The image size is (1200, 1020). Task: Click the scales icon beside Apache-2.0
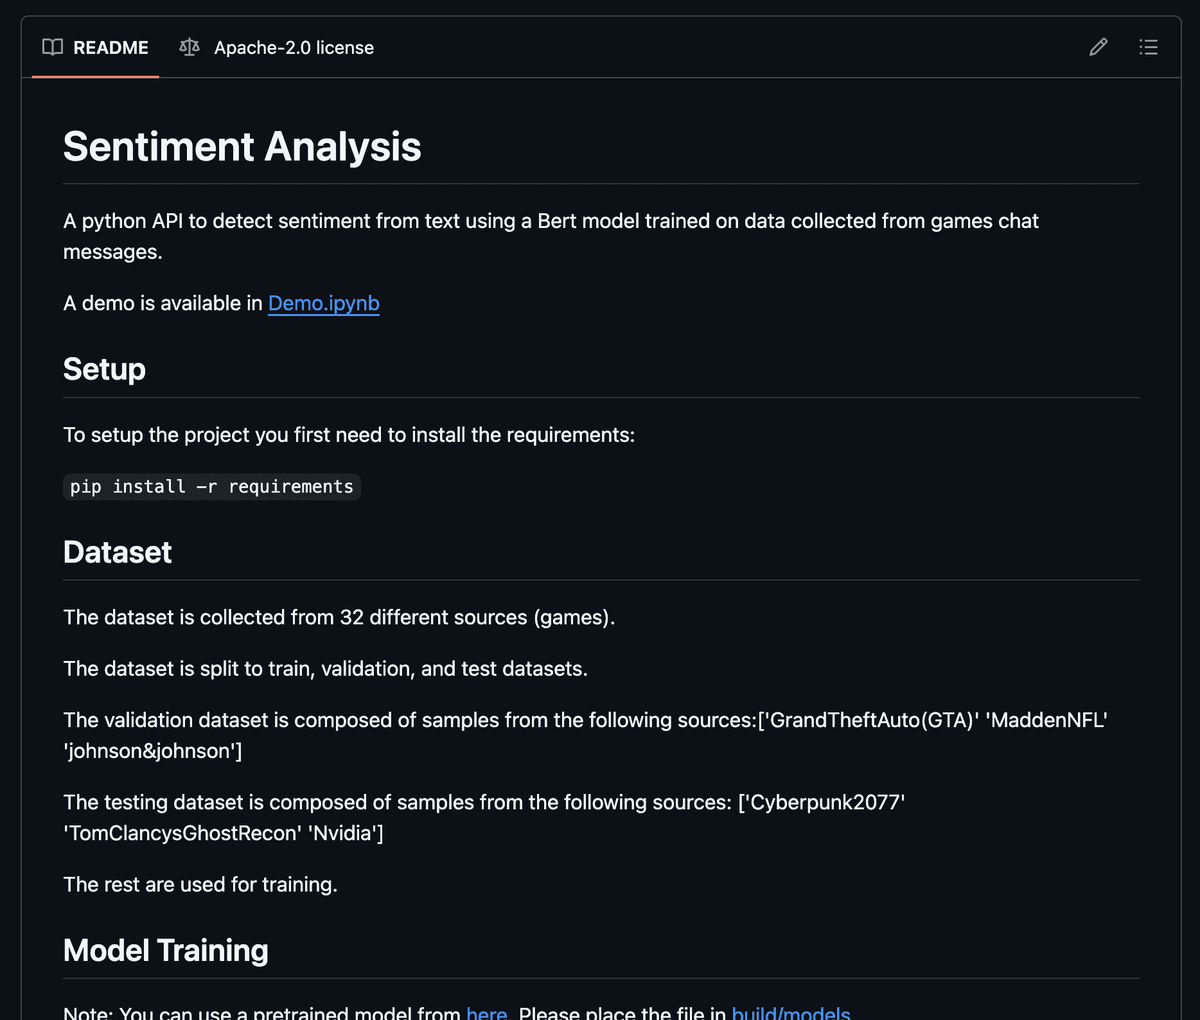click(189, 47)
